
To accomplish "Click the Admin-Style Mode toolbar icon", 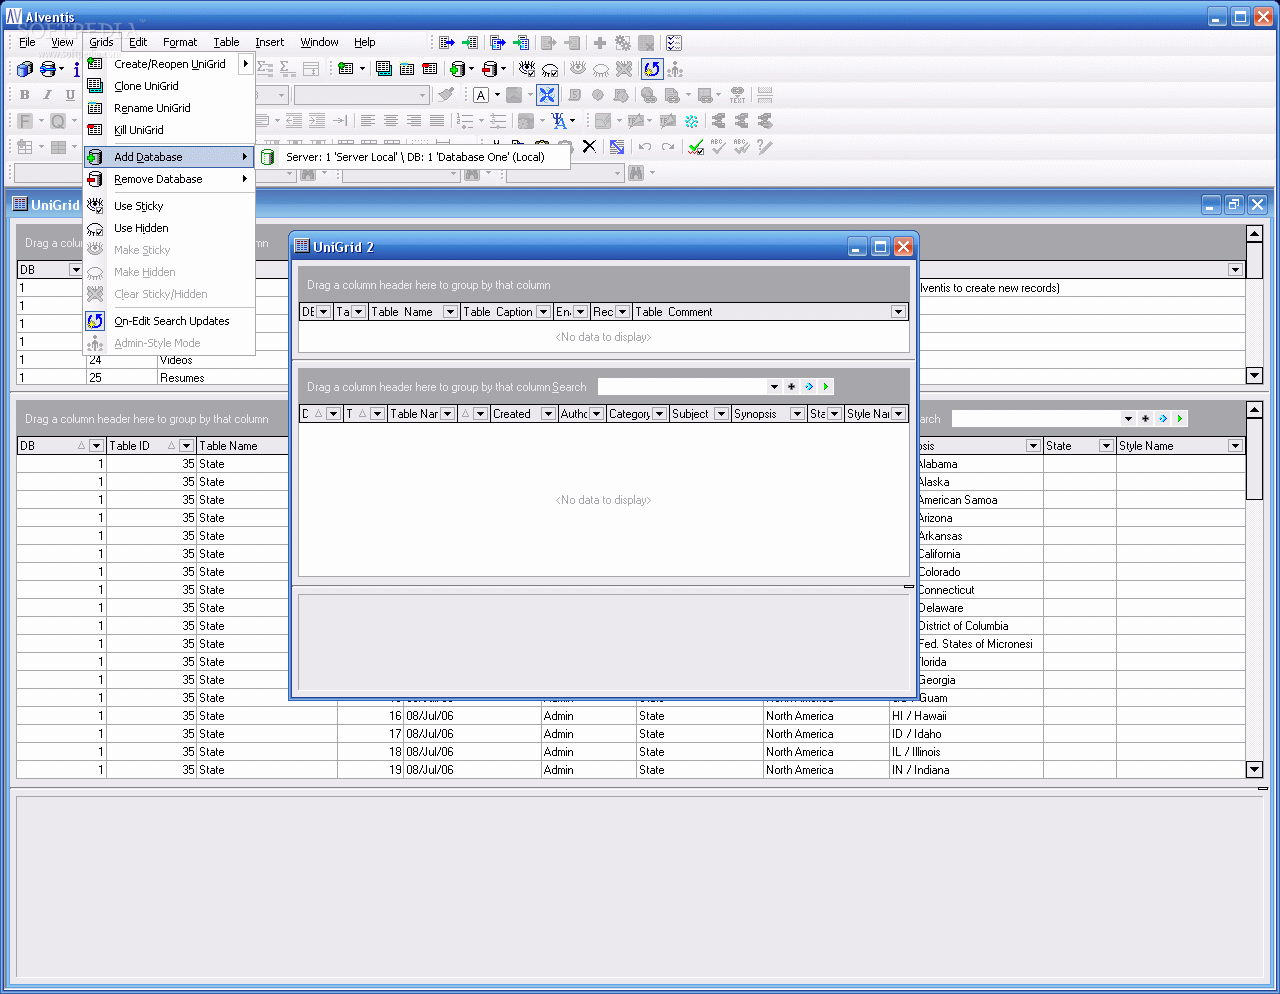I will click(x=676, y=69).
